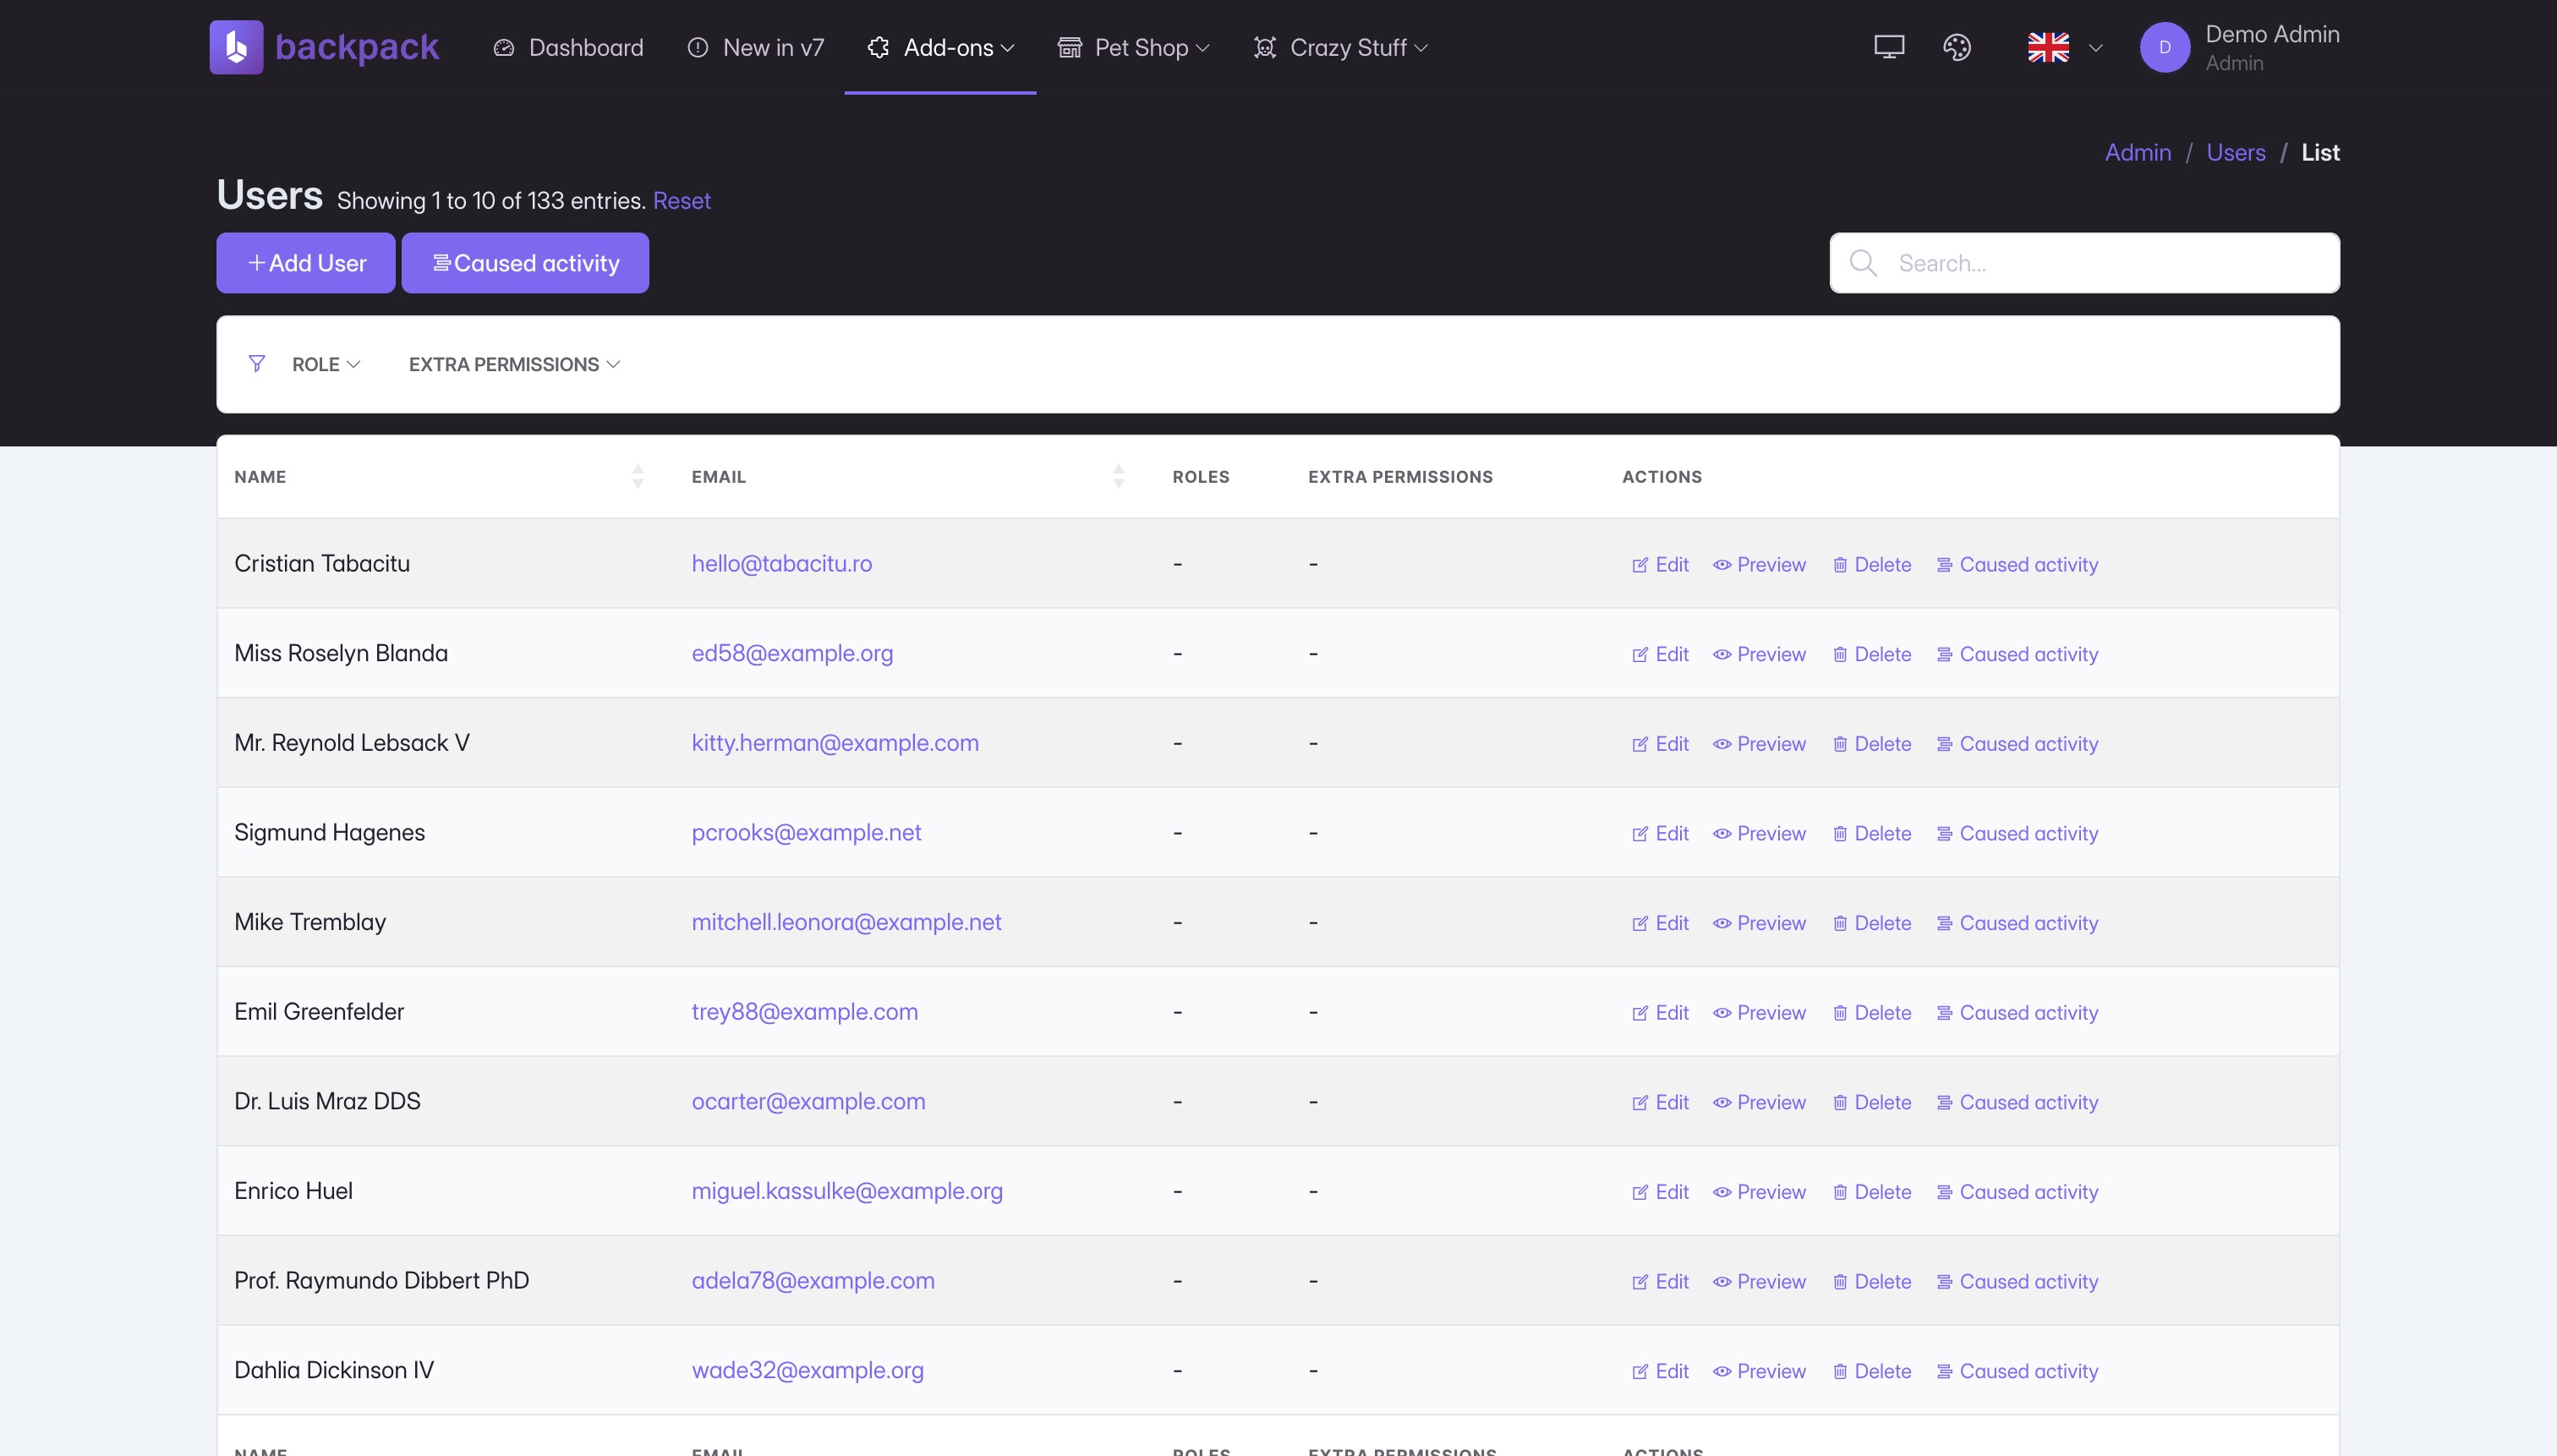The image size is (2557, 1456).
Task: Open the Crazy Stuff menu dropdown
Action: (x=1340, y=47)
